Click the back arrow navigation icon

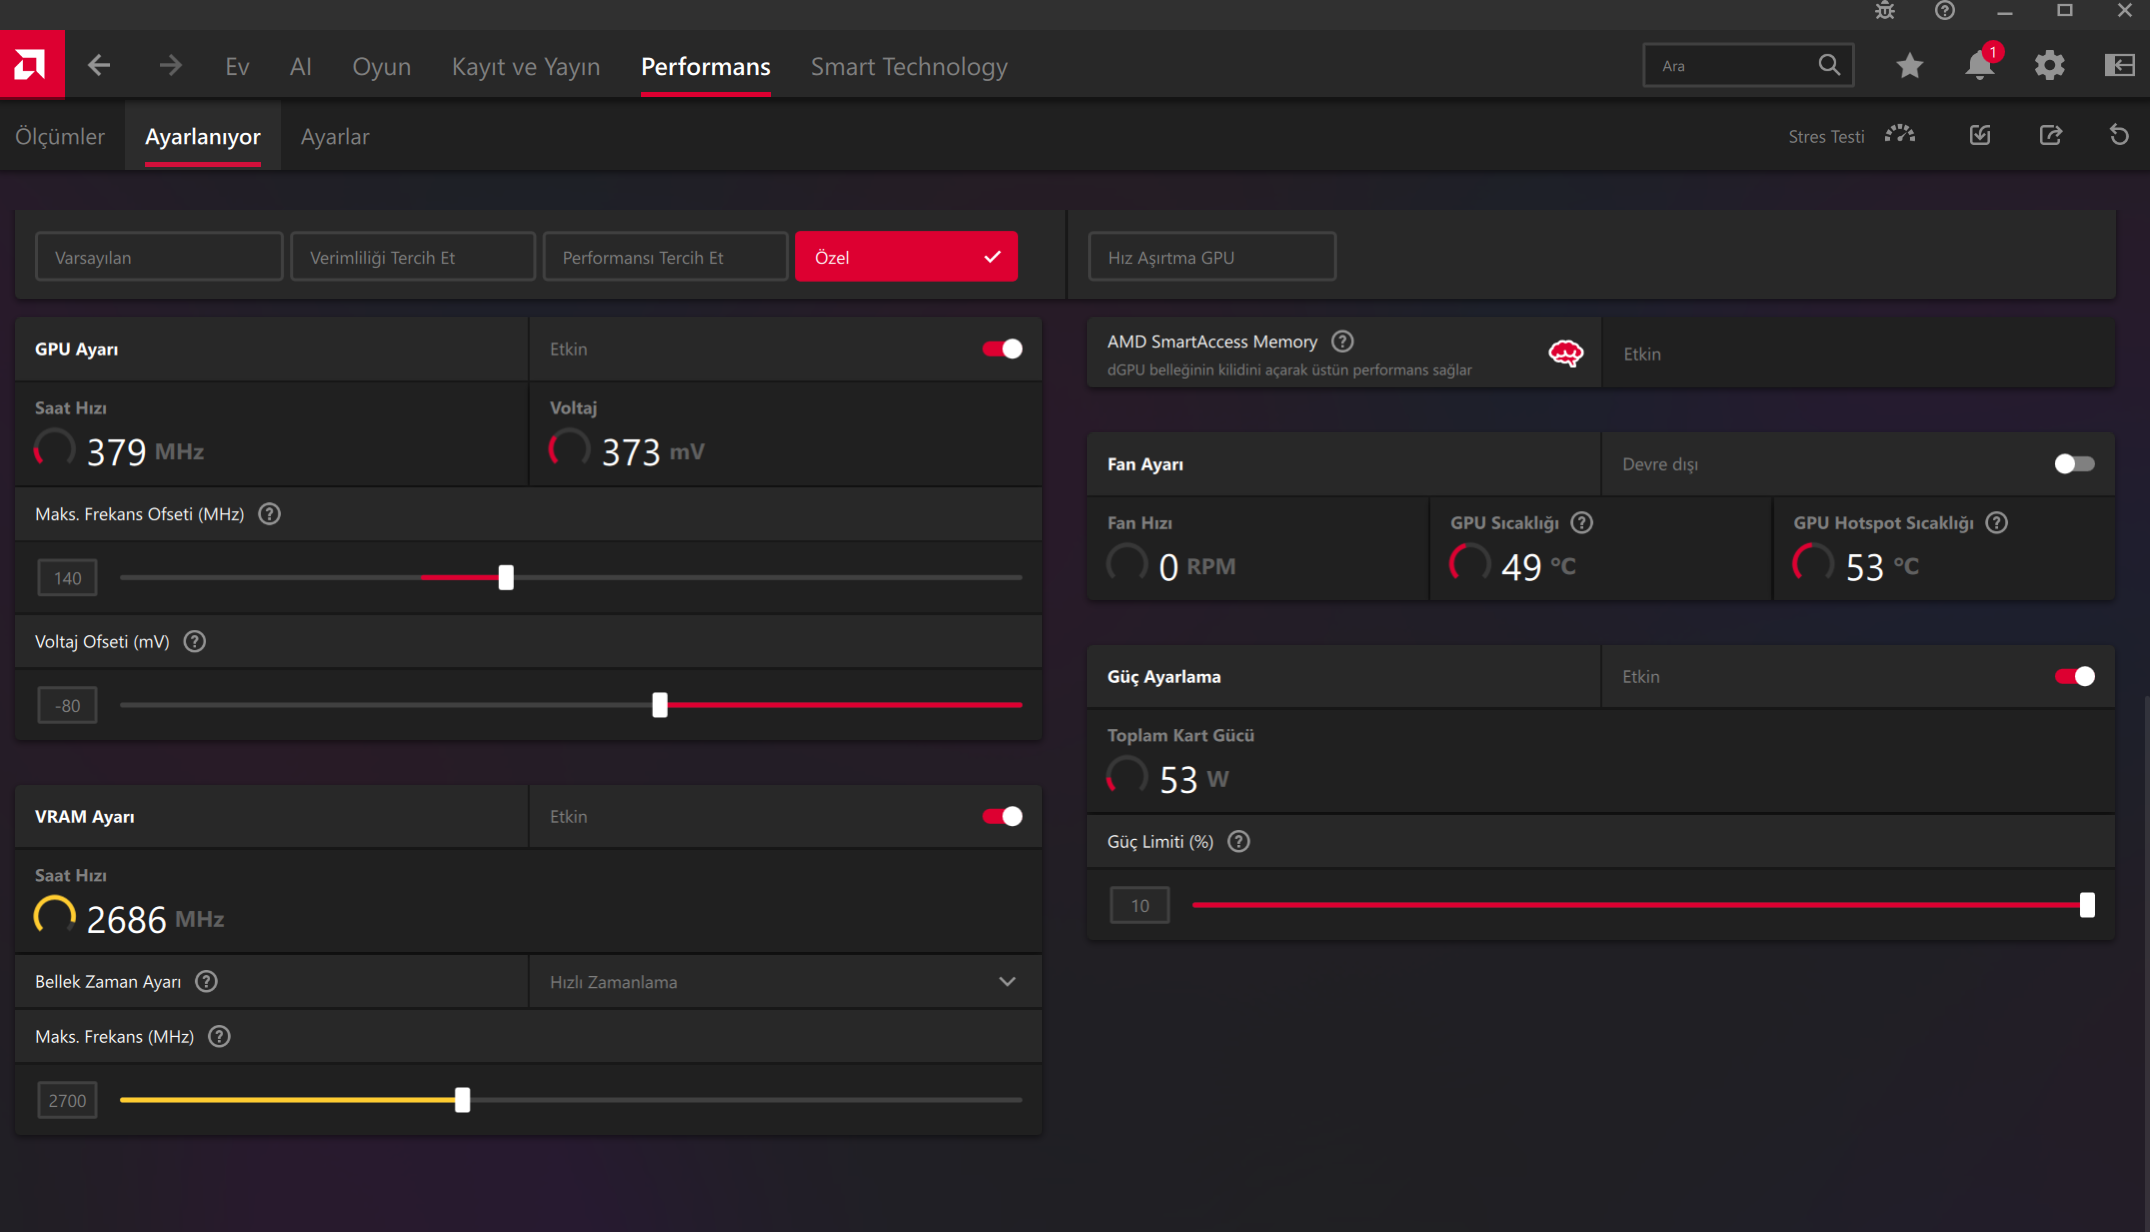99,66
